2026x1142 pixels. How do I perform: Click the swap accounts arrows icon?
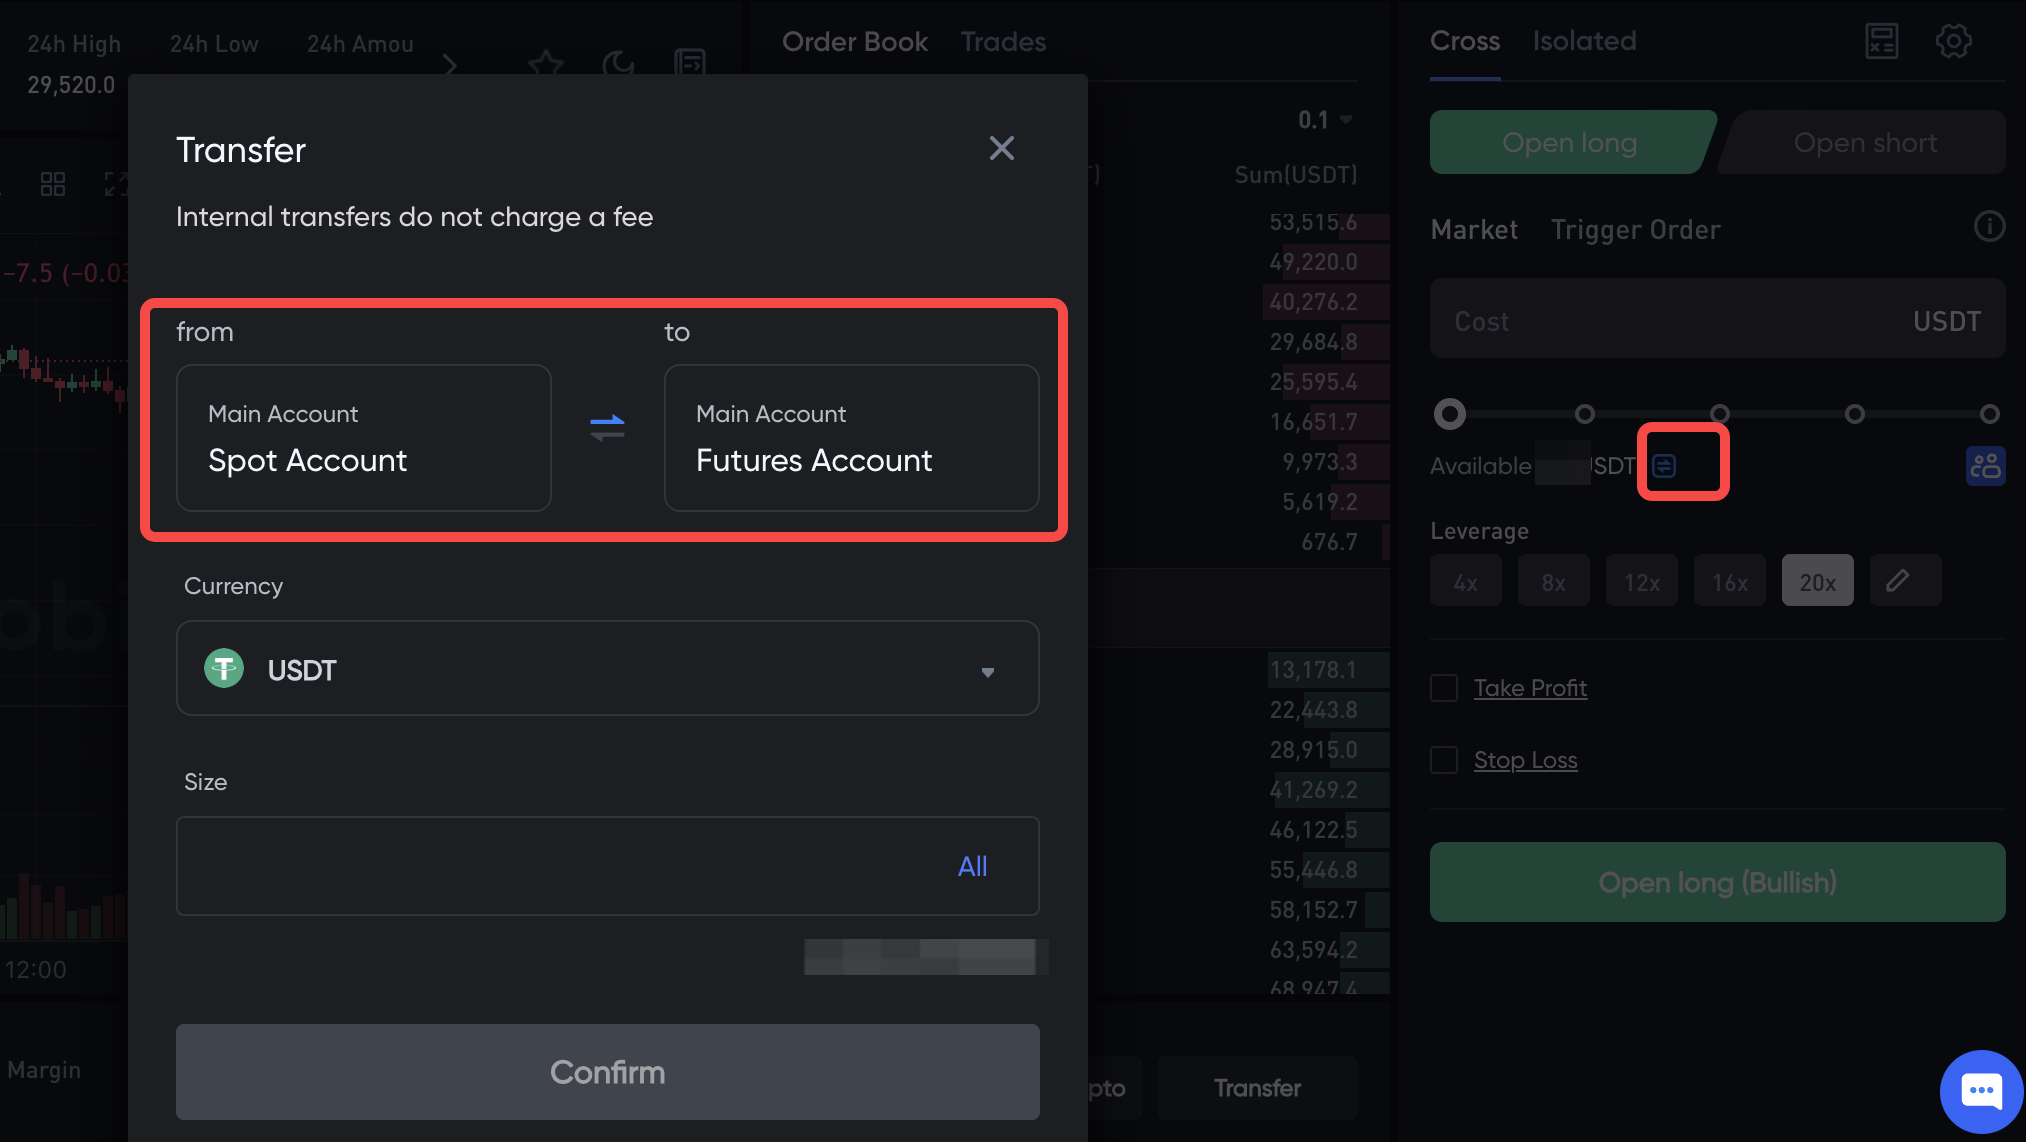[607, 428]
